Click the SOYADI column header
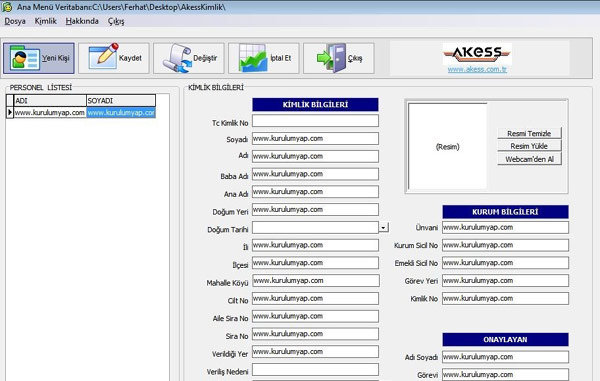Viewport: 600px width, 381px height. 121,101
